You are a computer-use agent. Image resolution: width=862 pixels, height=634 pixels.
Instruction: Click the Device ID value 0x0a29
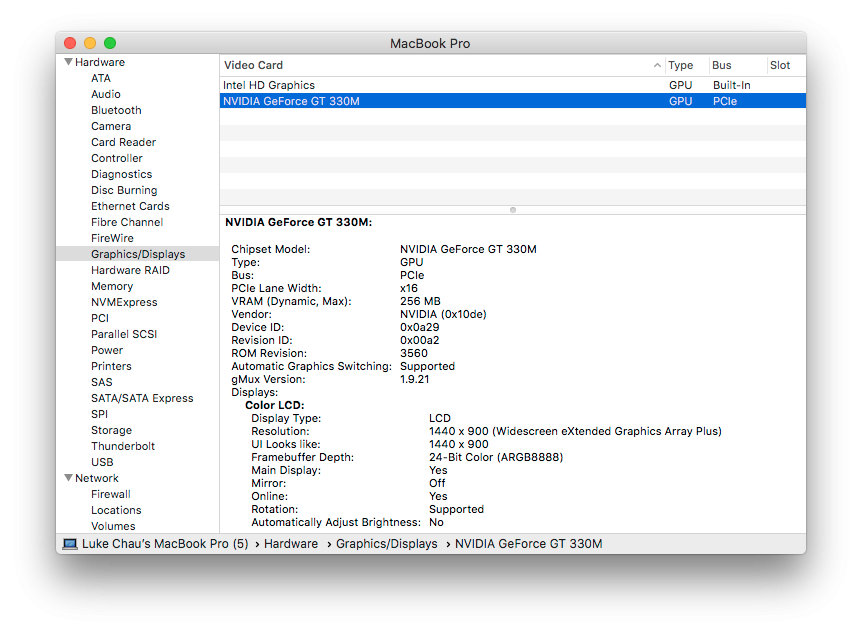point(419,327)
